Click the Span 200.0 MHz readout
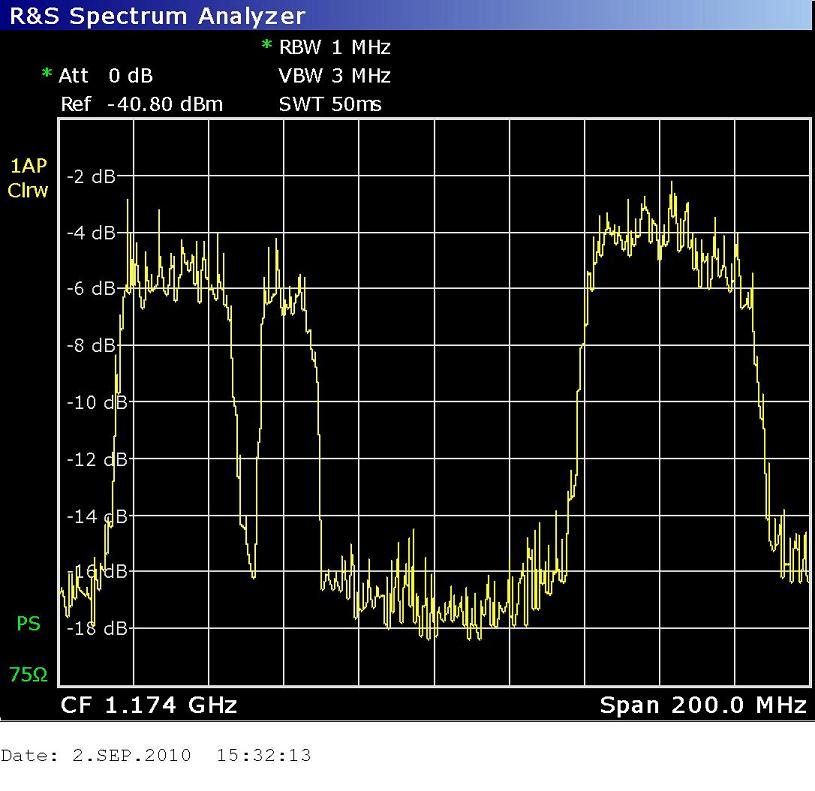 click(x=702, y=705)
